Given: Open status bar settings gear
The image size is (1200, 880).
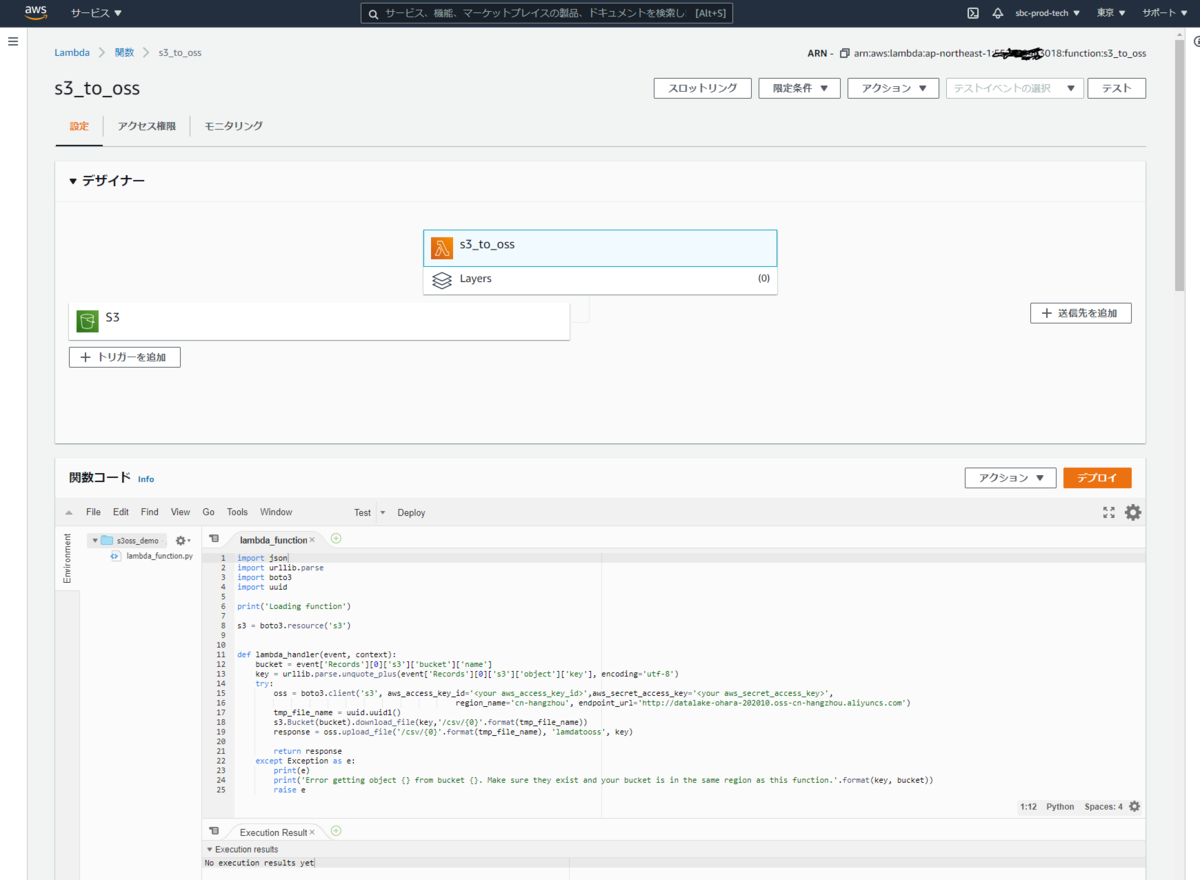Looking at the screenshot, I should 1134,806.
